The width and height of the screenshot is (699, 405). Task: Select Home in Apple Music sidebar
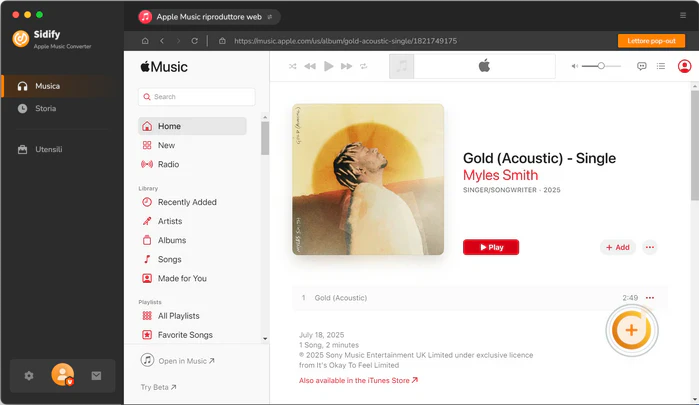pyautogui.click(x=192, y=126)
